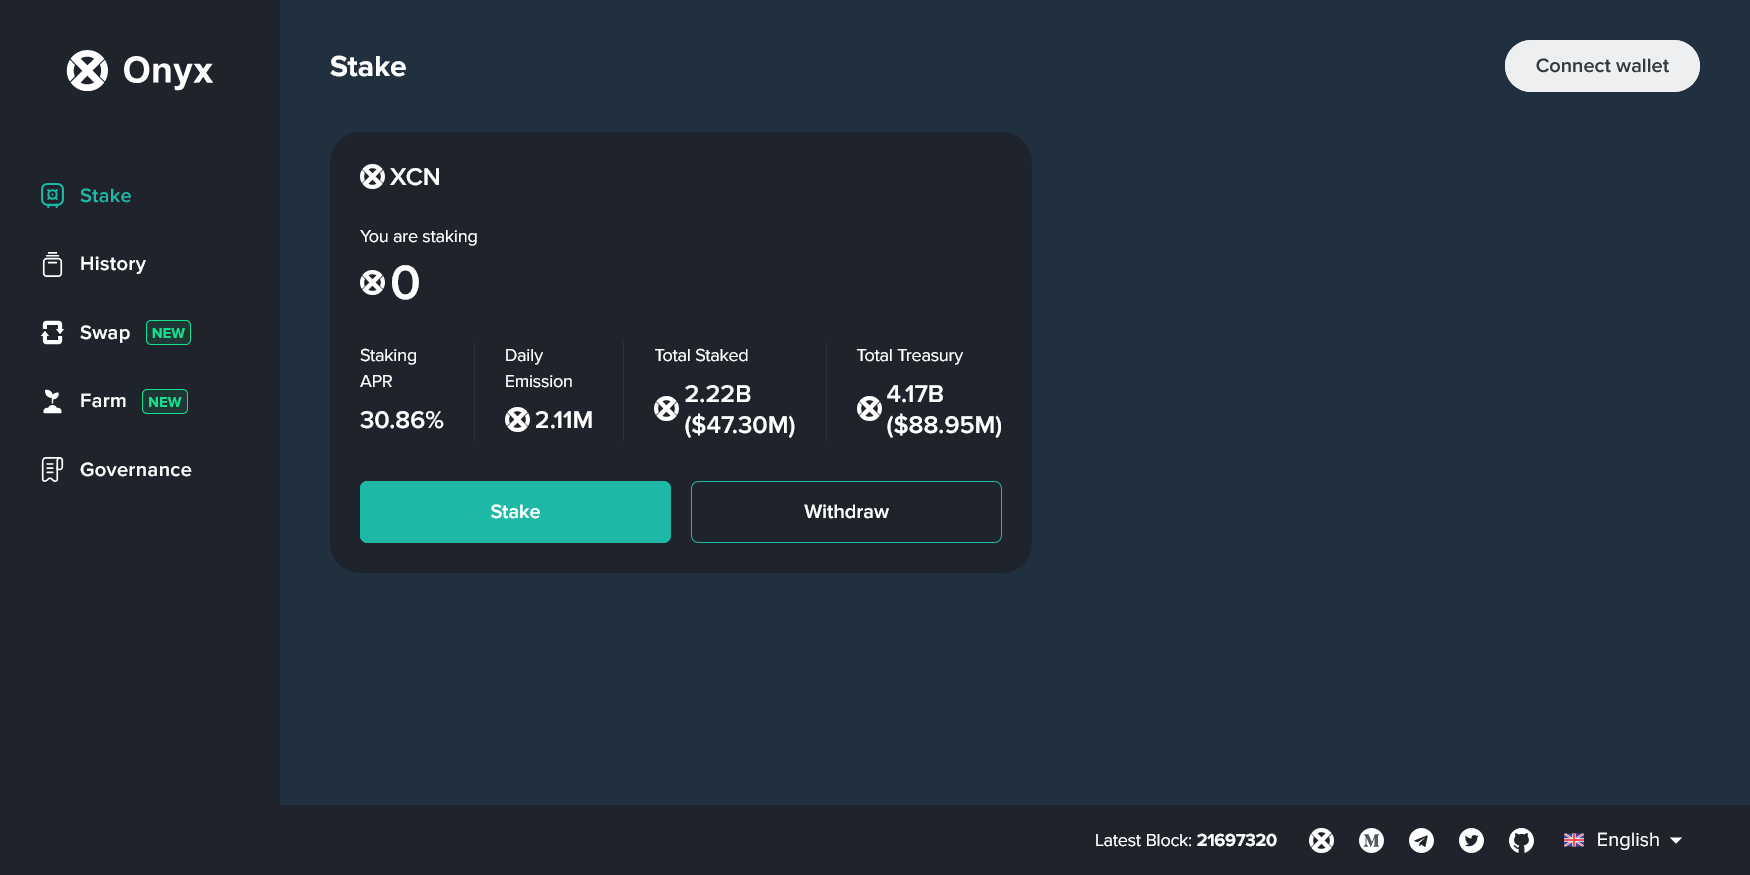Click the Swap arrows icon
Screen dimensions: 1750x875
coord(53,333)
